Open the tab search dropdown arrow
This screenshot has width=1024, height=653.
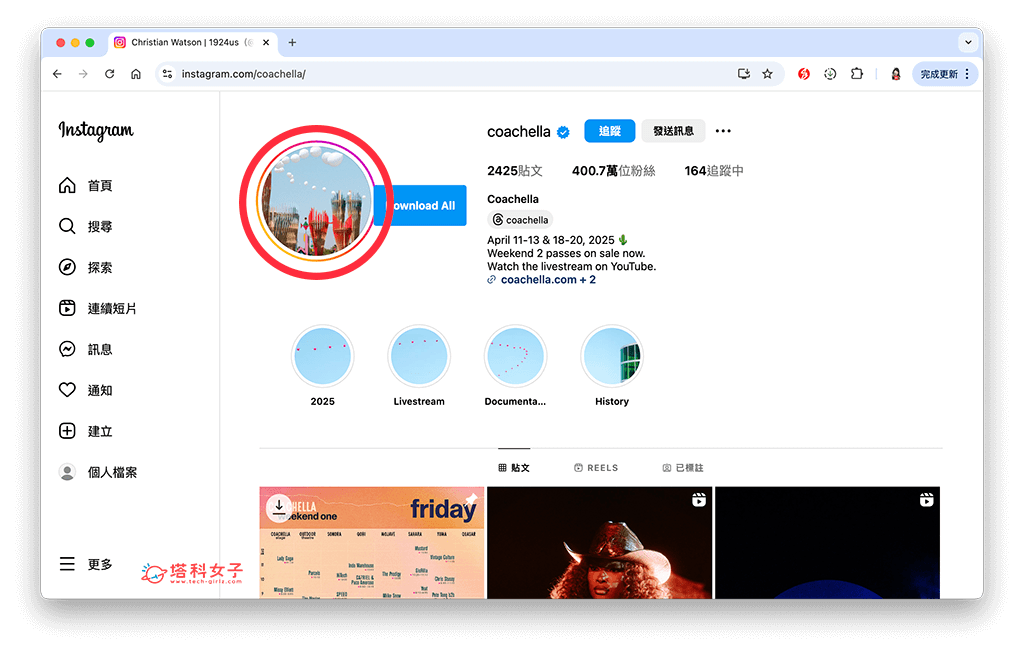pos(968,42)
